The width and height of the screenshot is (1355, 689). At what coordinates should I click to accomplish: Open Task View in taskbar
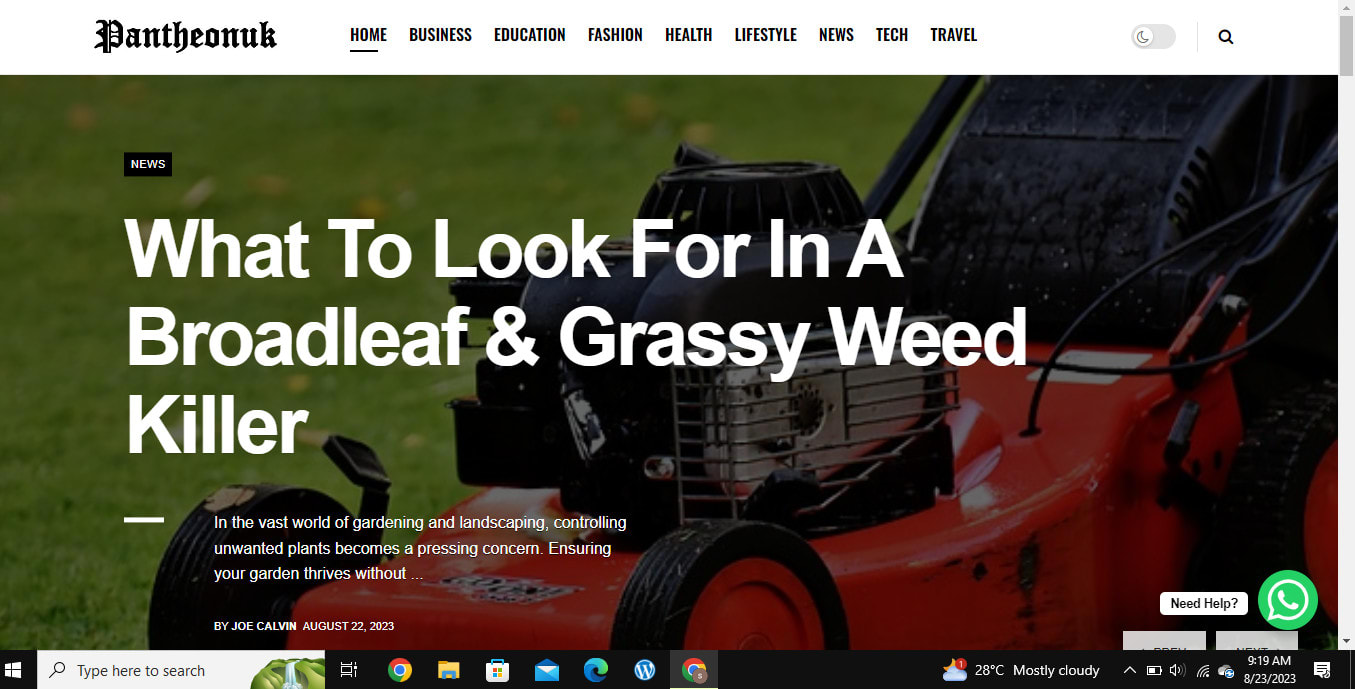click(x=349, y=670)
